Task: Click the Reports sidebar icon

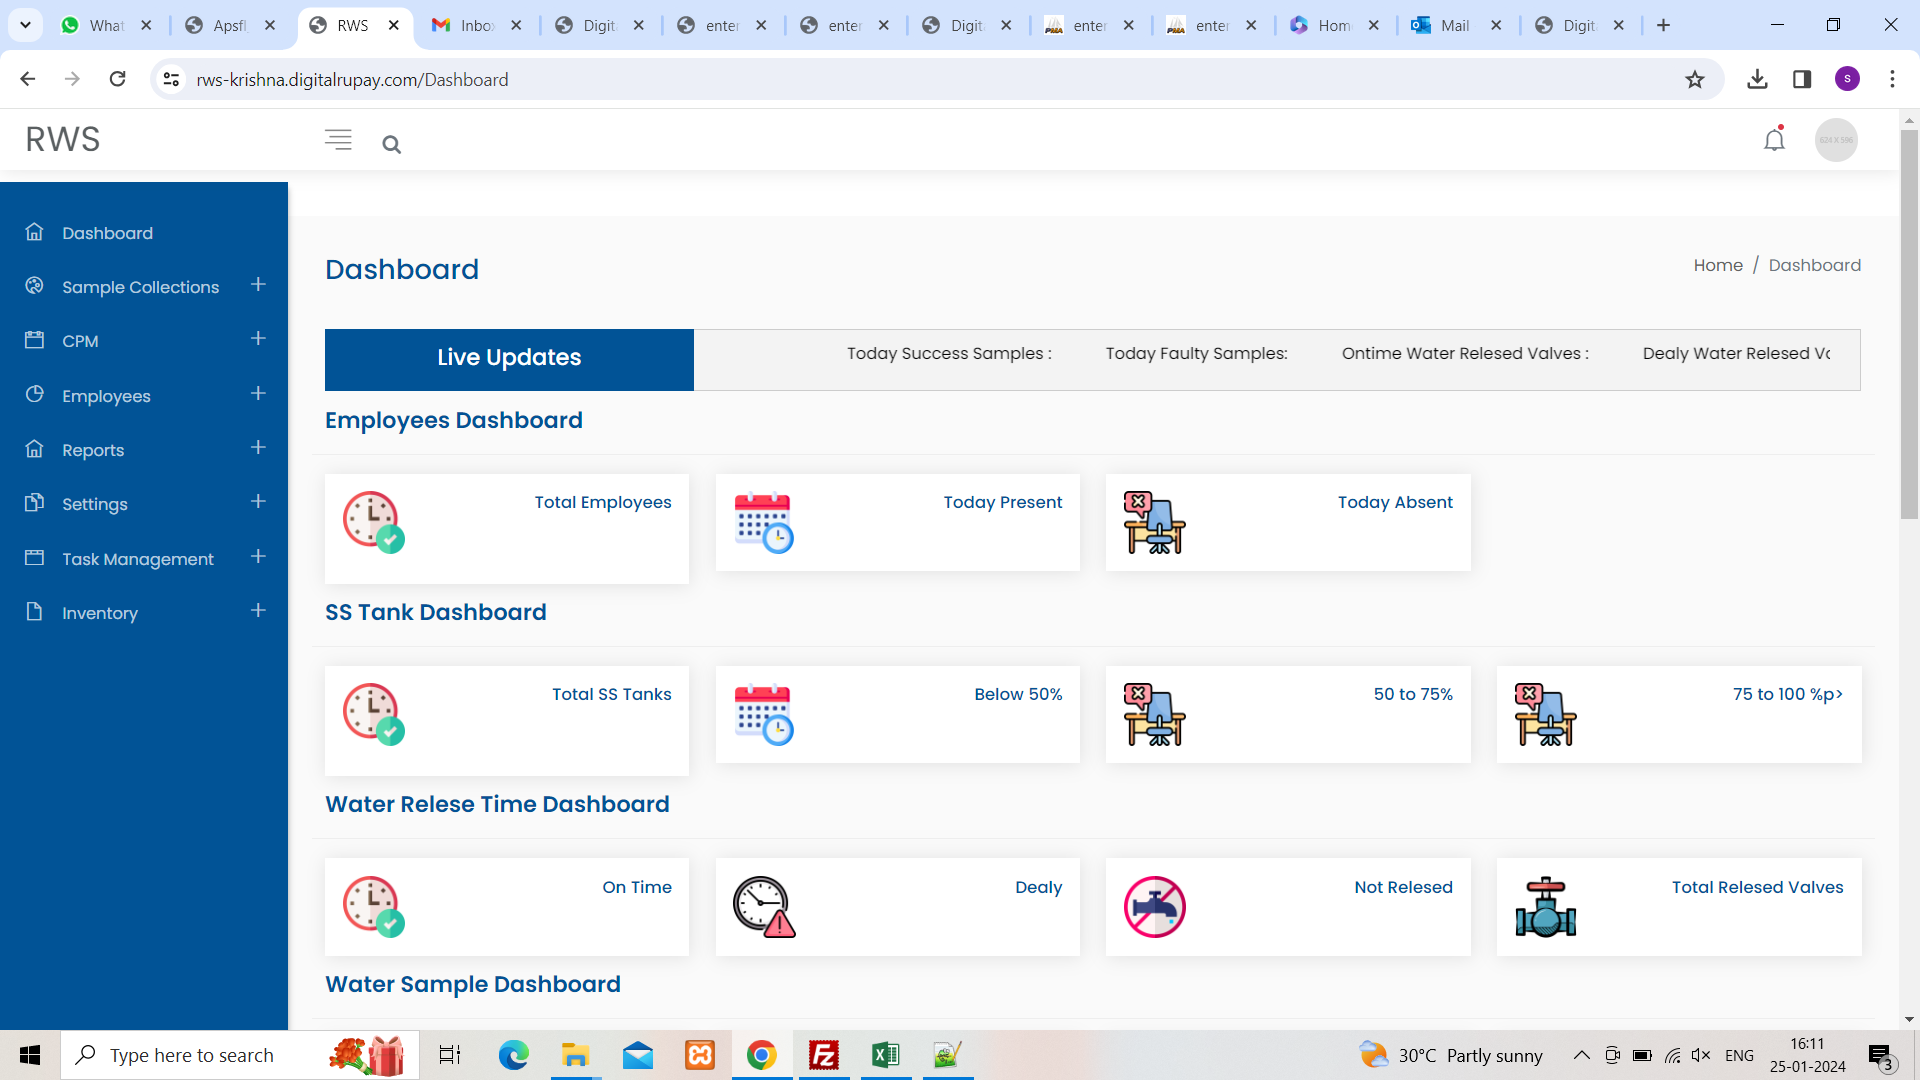Action: [x=35, y=449]
